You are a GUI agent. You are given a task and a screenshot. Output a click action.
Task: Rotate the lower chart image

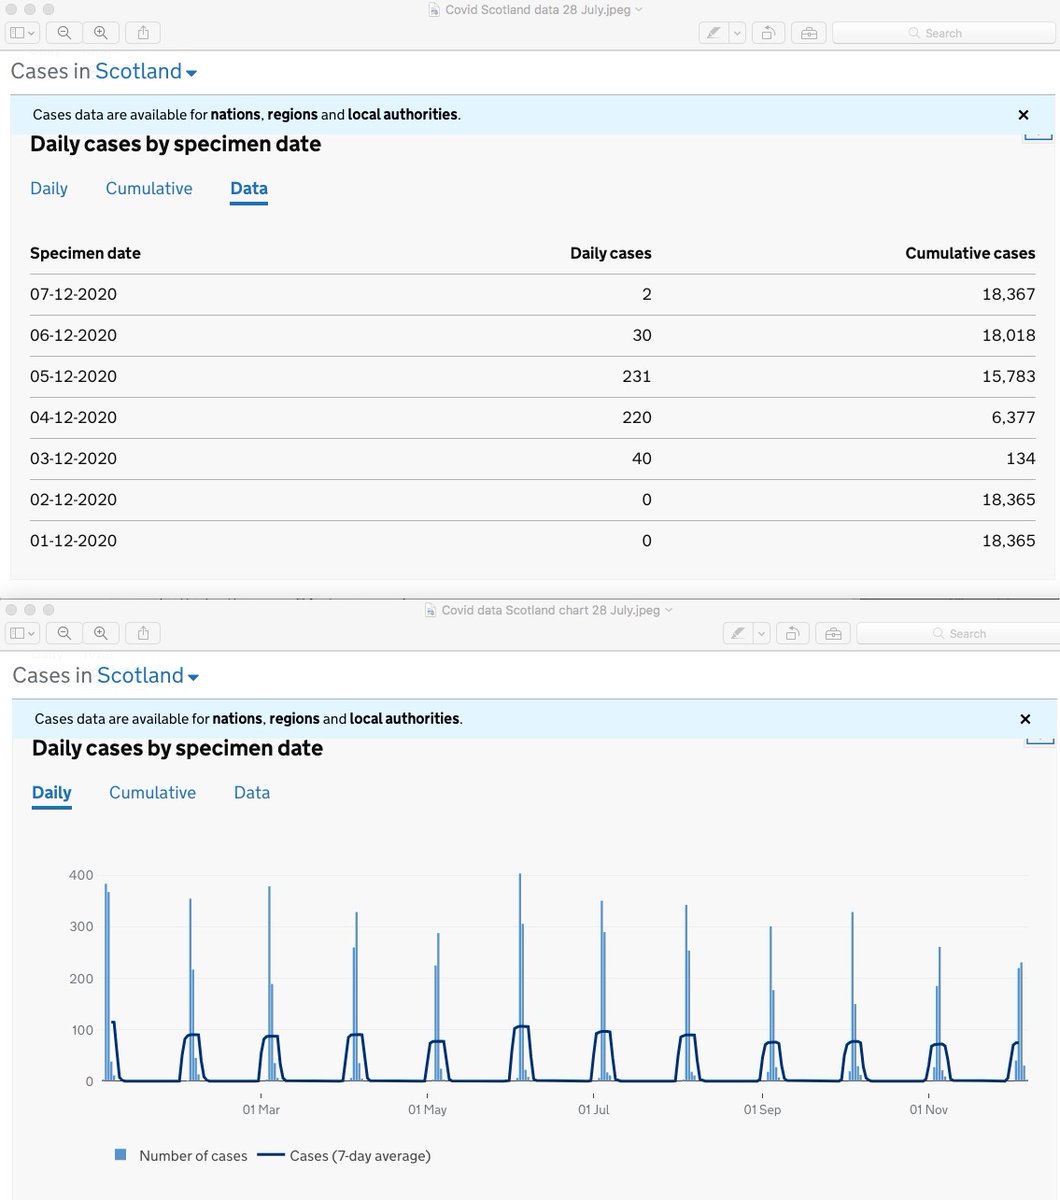[x=792, y=633]
